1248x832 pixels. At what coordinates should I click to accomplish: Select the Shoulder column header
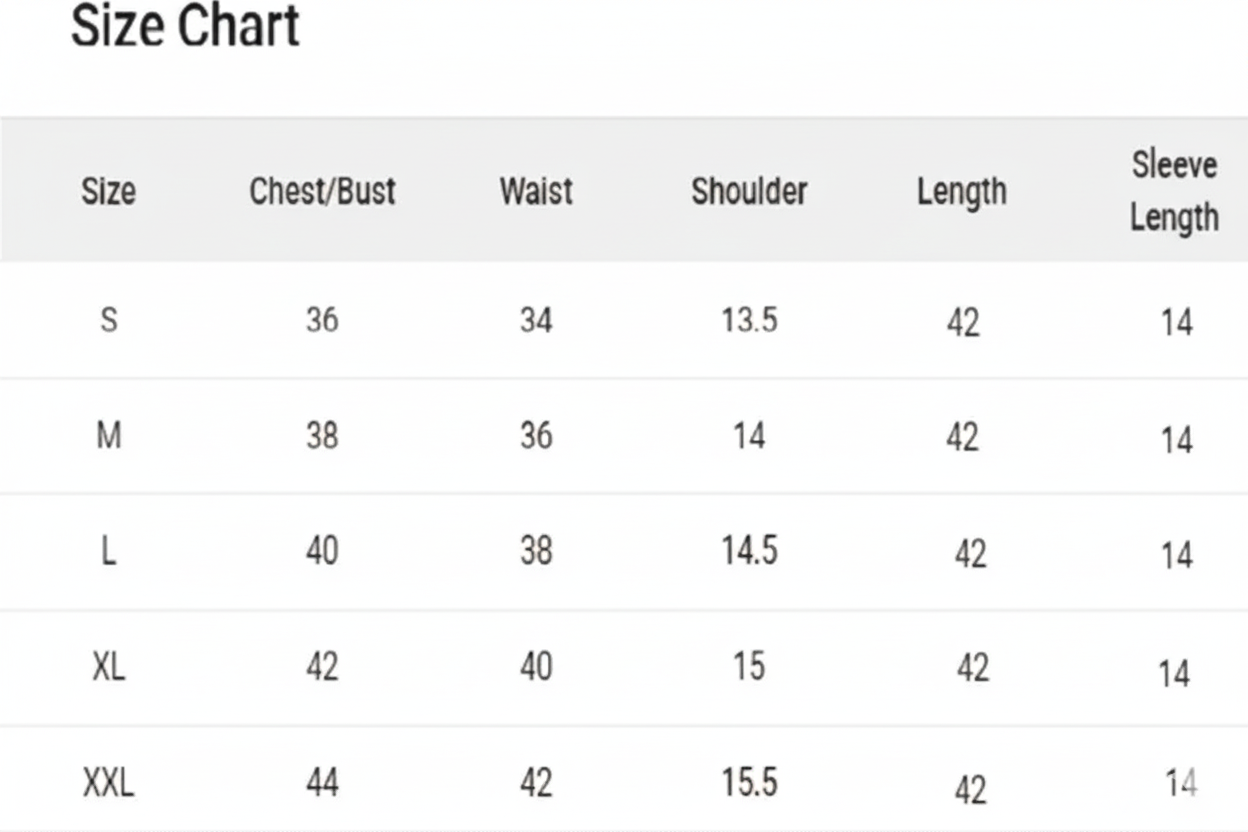pos(749,190)
